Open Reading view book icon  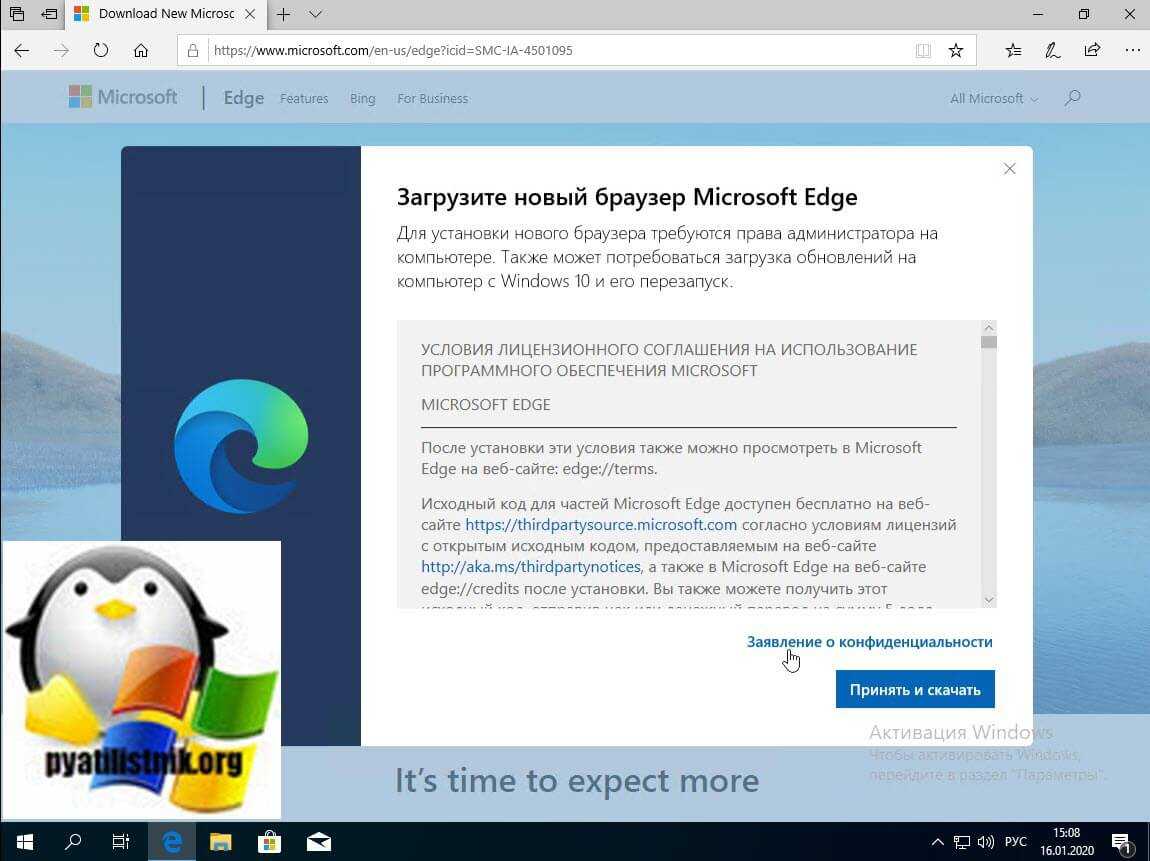(923, 50)
